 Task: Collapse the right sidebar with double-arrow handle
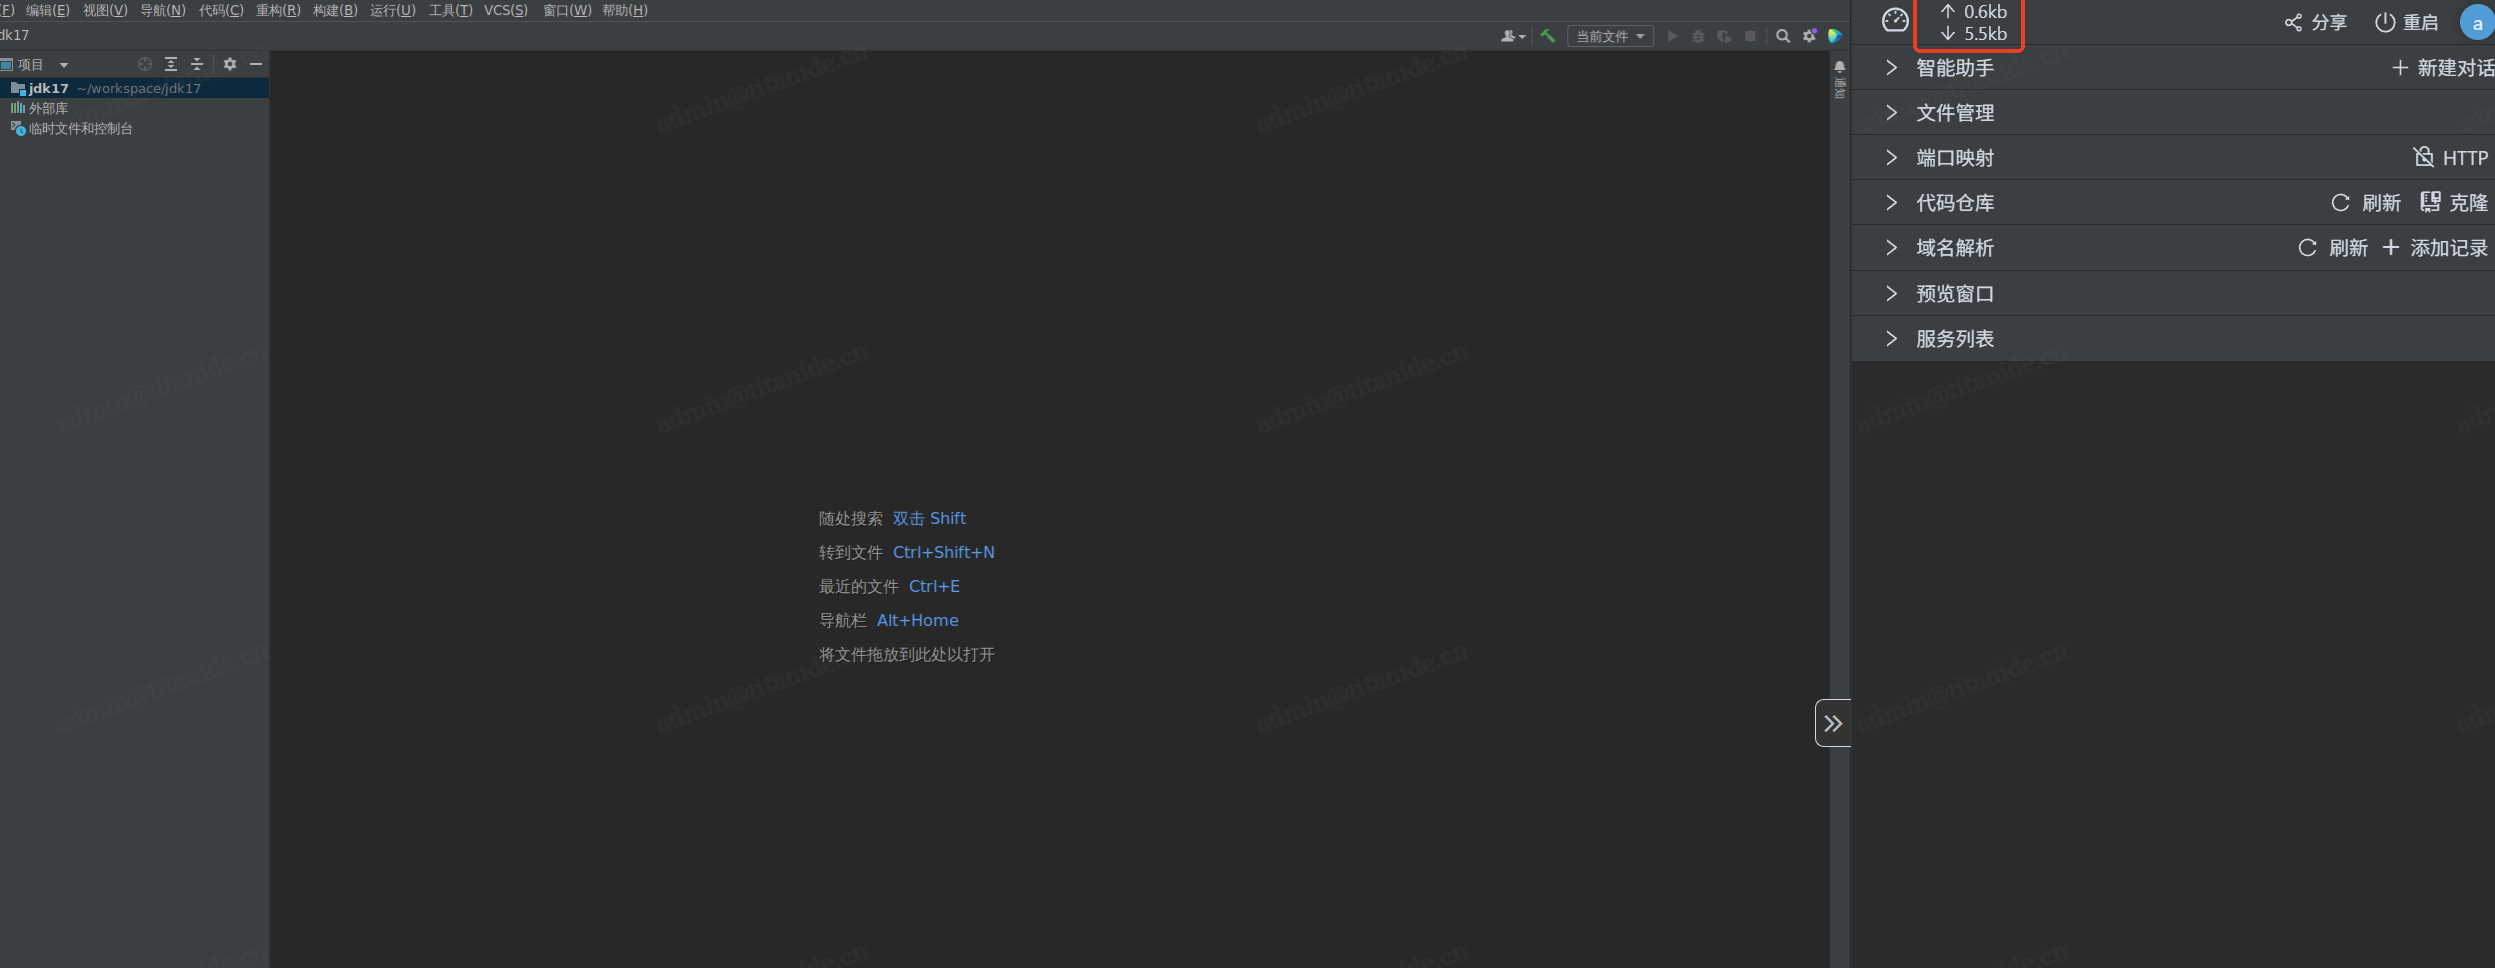1832,723
